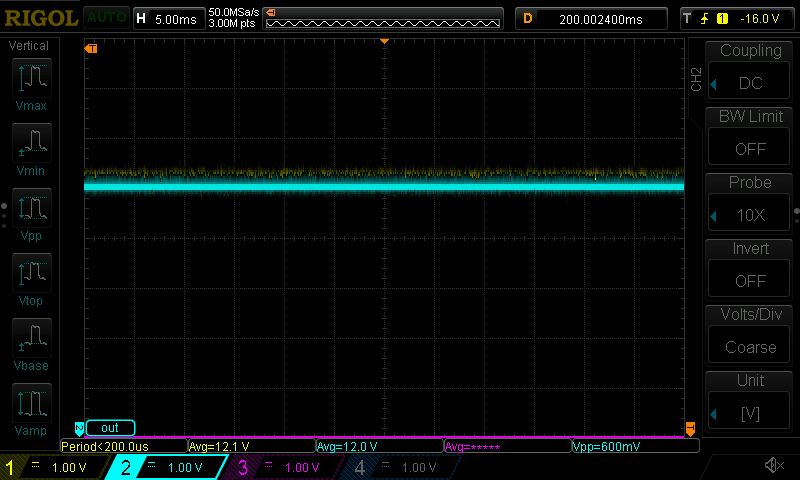Click the orange trigger level marker at top left
Image resolution: width=800 pixels, height=480 pixels.
(x=91, y=48)
